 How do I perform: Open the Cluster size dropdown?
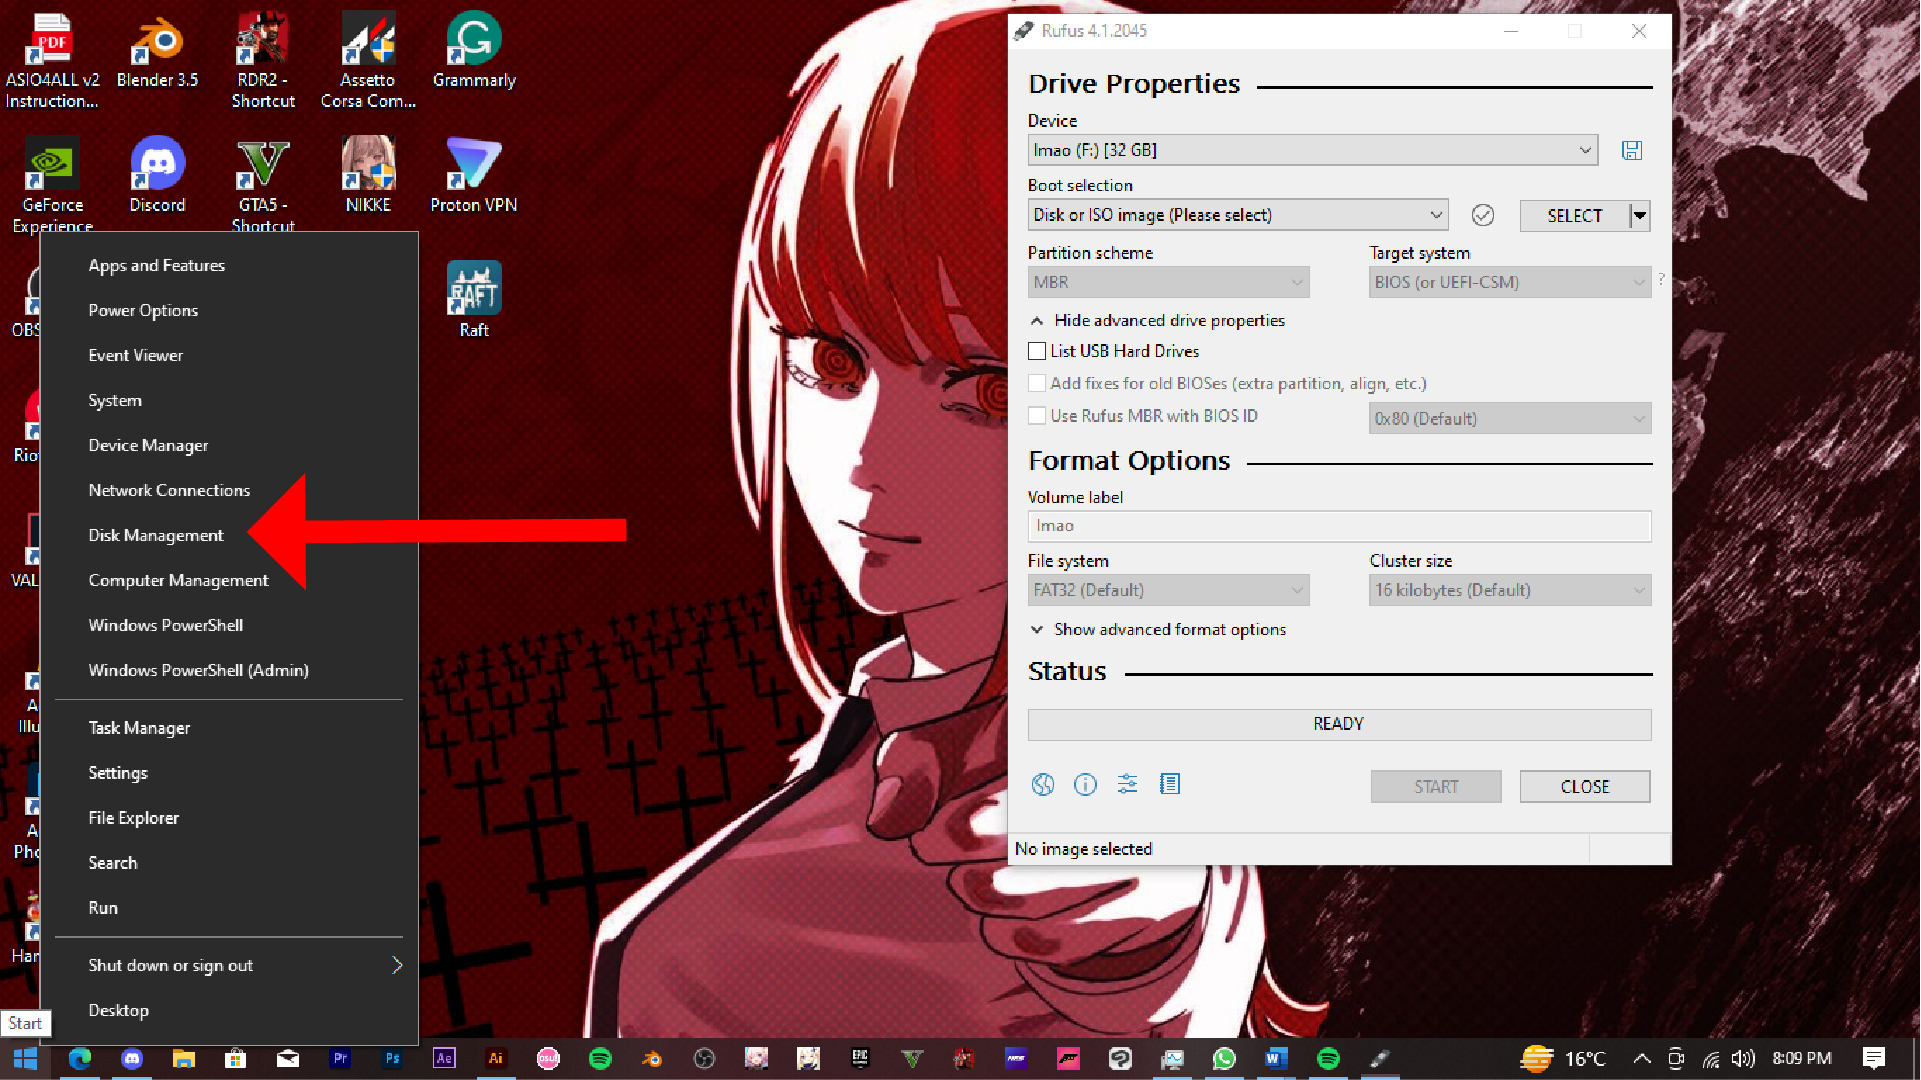coord(1510,590)
